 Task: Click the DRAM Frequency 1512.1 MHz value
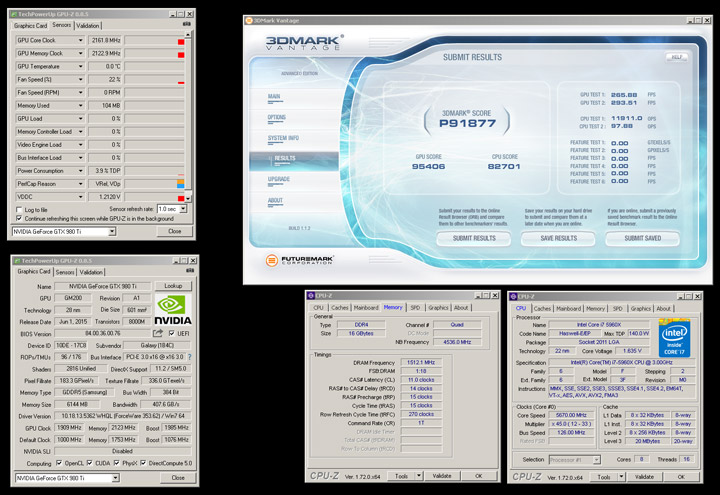tap(421, 362)
